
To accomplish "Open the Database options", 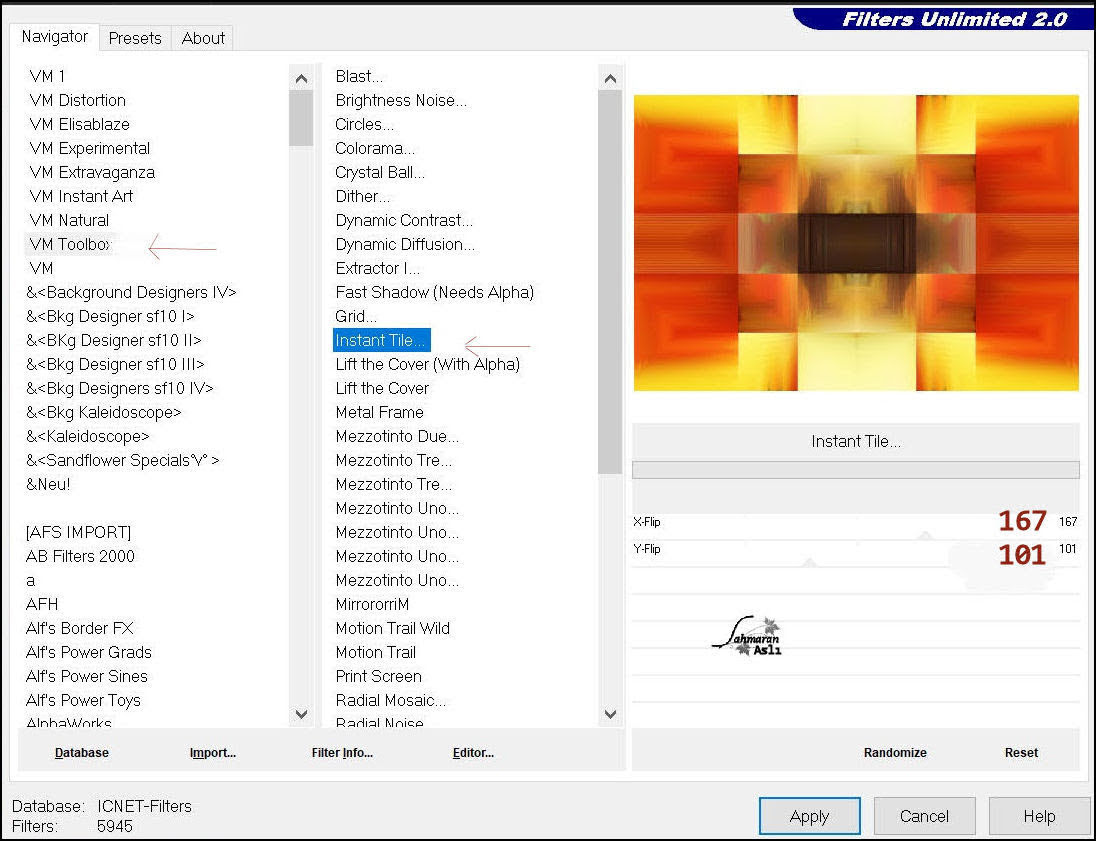I will click(x=82, y=752).
